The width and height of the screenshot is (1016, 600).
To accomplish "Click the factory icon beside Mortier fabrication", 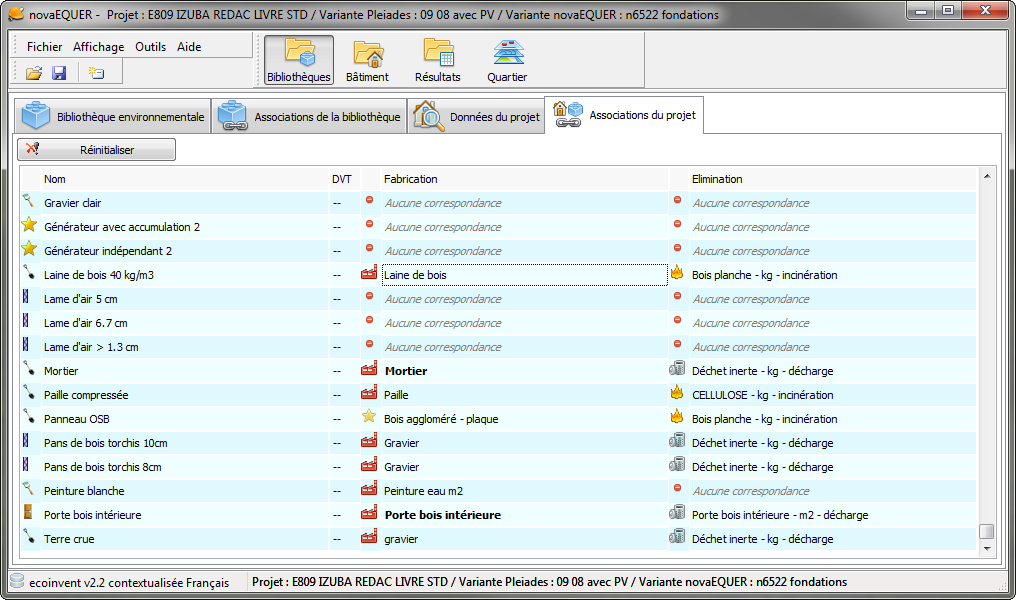I will (x=369, y=369).
